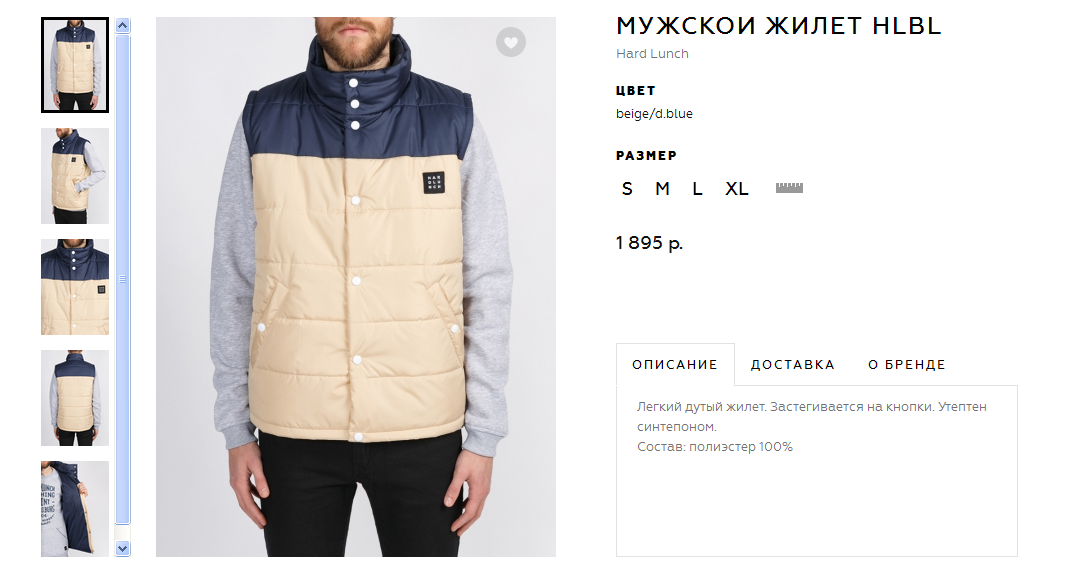The image size is (1077, 564).
Task: Select size S
Action: pyautogui.click(x=627, y=188)
